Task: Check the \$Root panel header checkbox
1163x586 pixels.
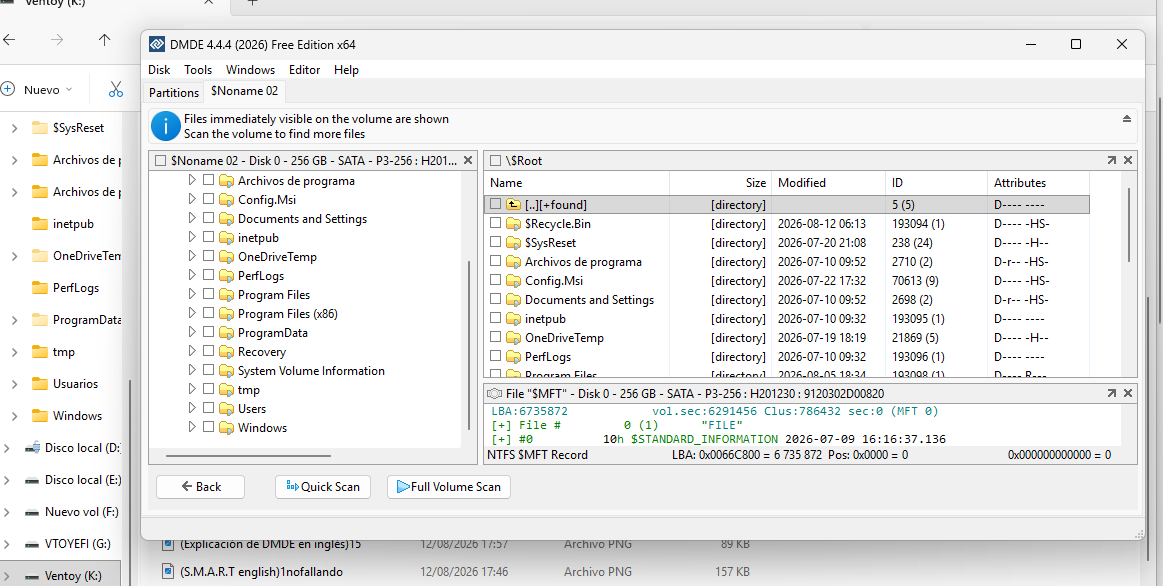Action: (x=495, y=160)
